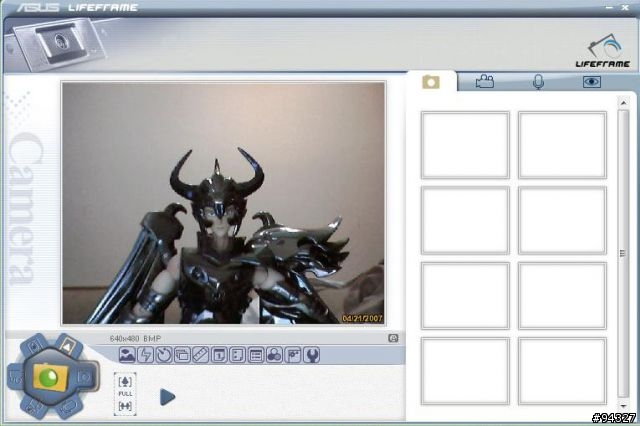Select the top-right image mode segment
The height and width of the screenshot is (426, 640).
point(67,346)
